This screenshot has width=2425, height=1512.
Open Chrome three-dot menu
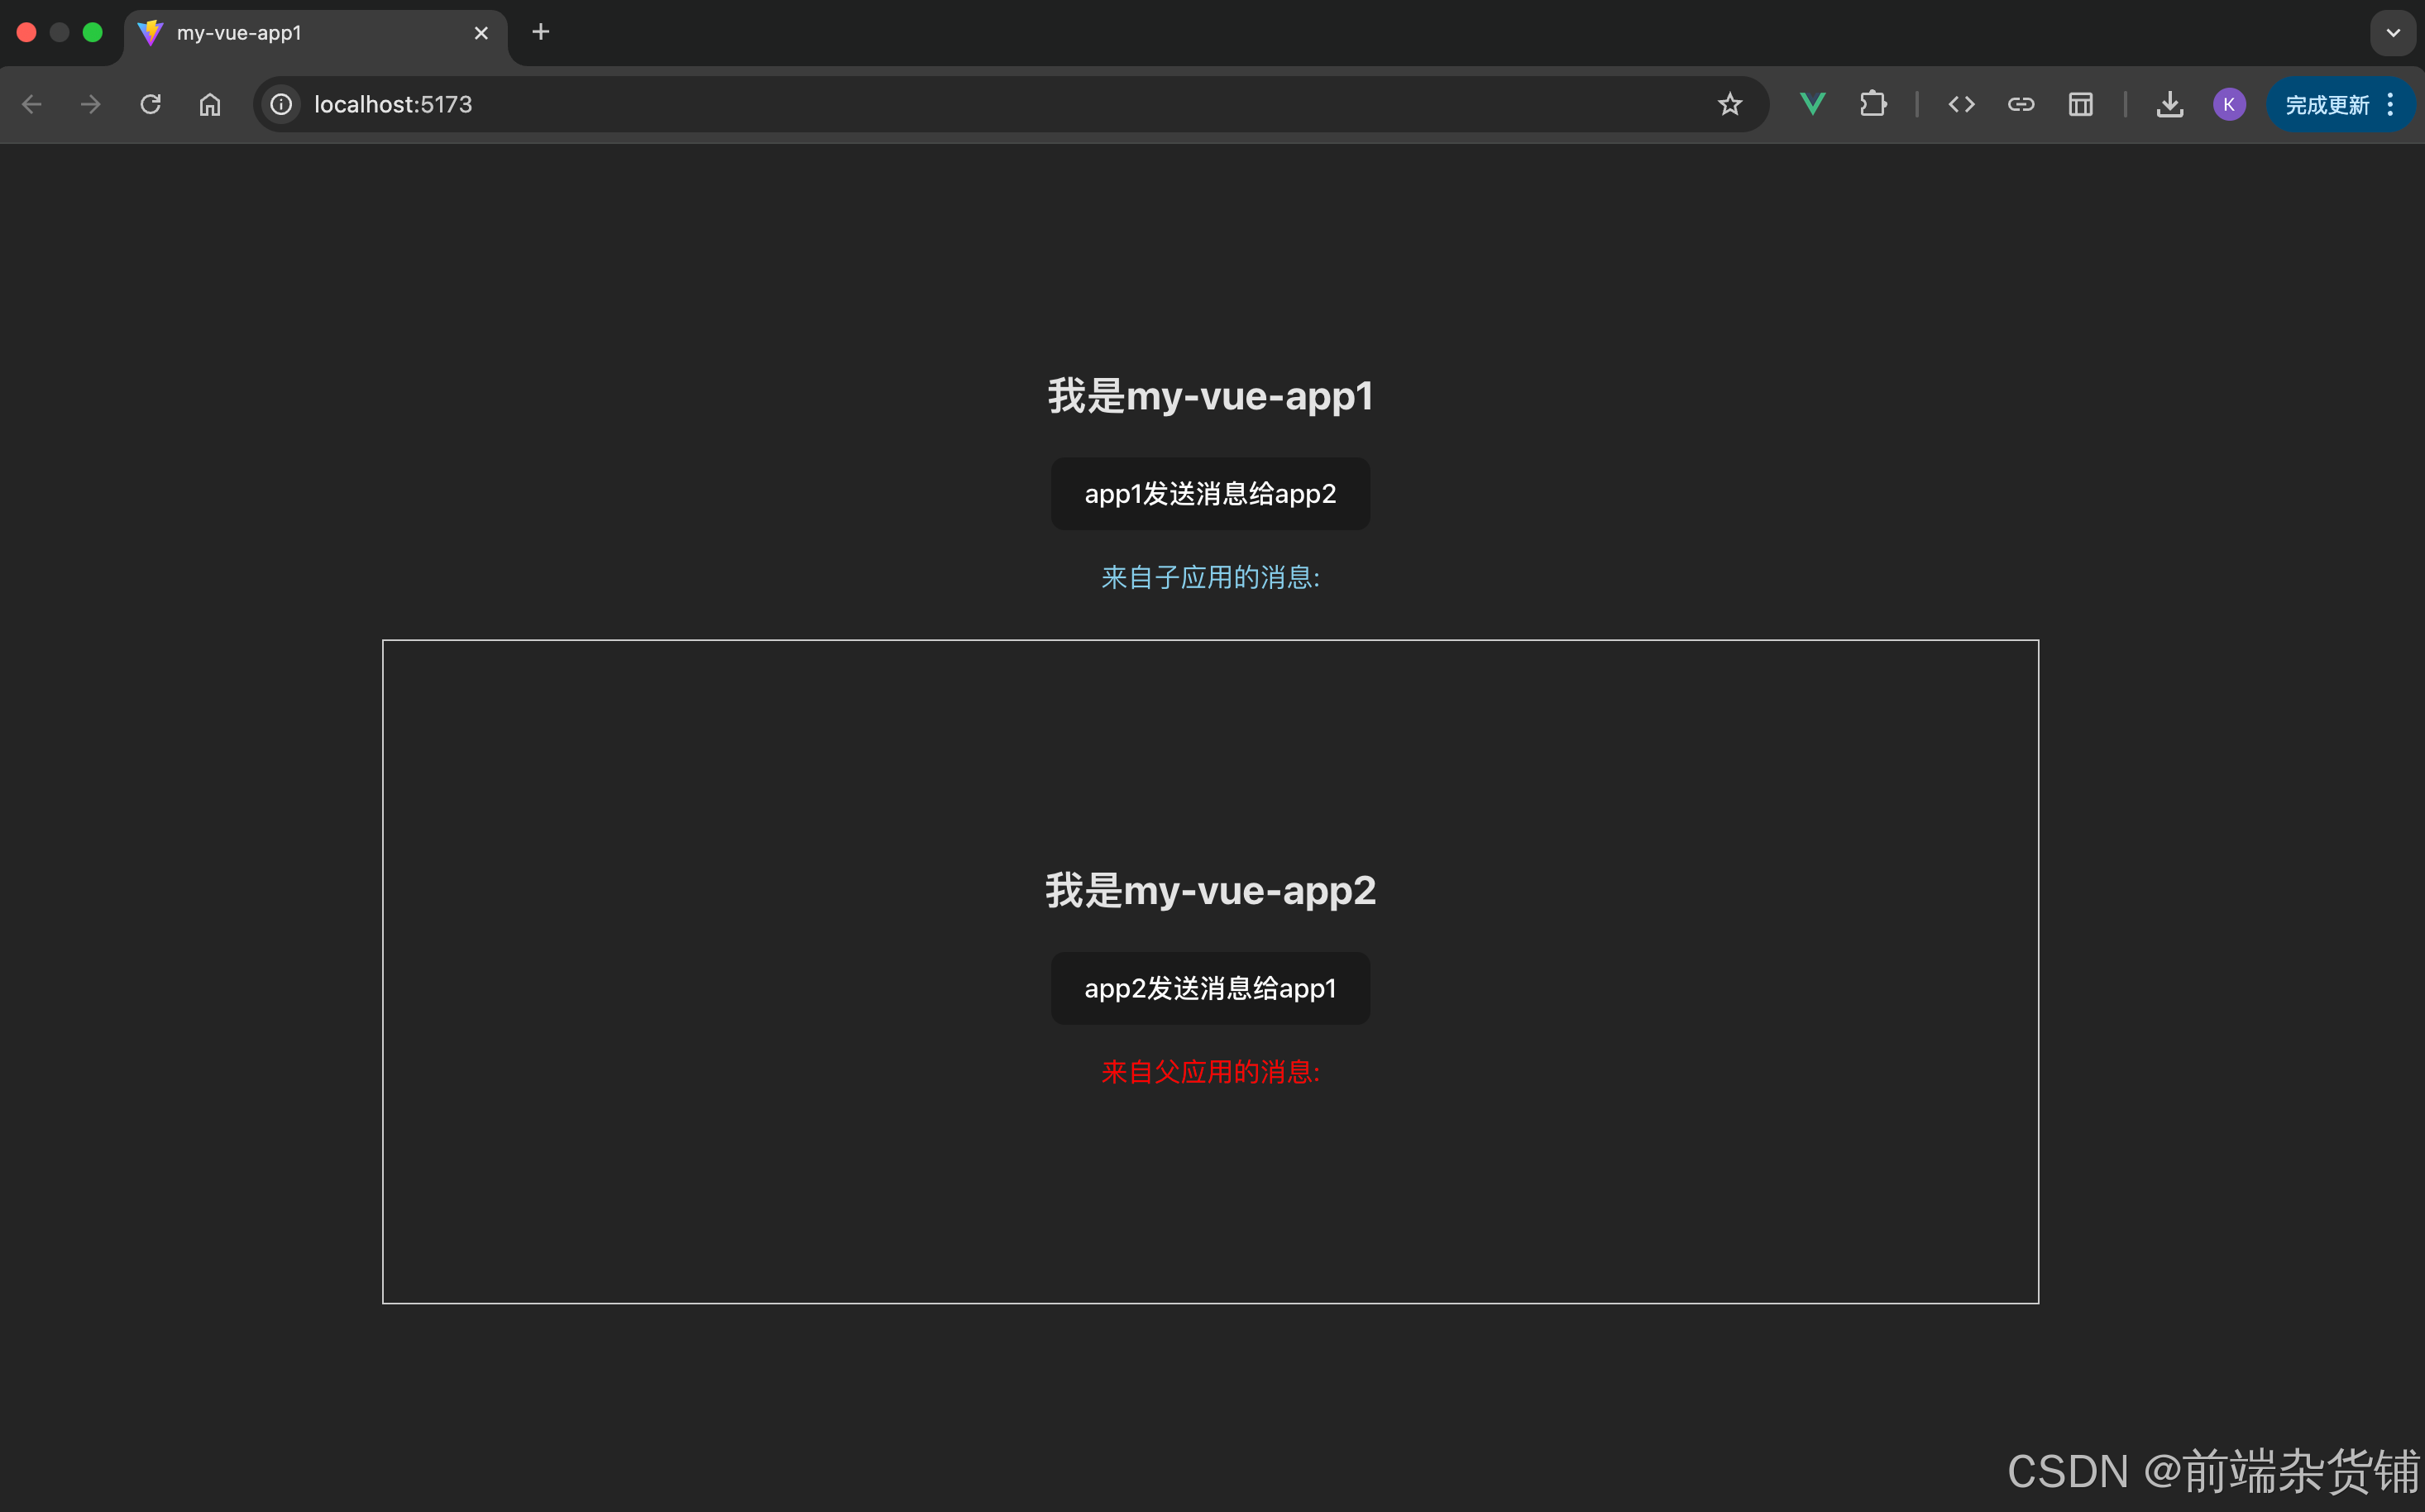2391,104
